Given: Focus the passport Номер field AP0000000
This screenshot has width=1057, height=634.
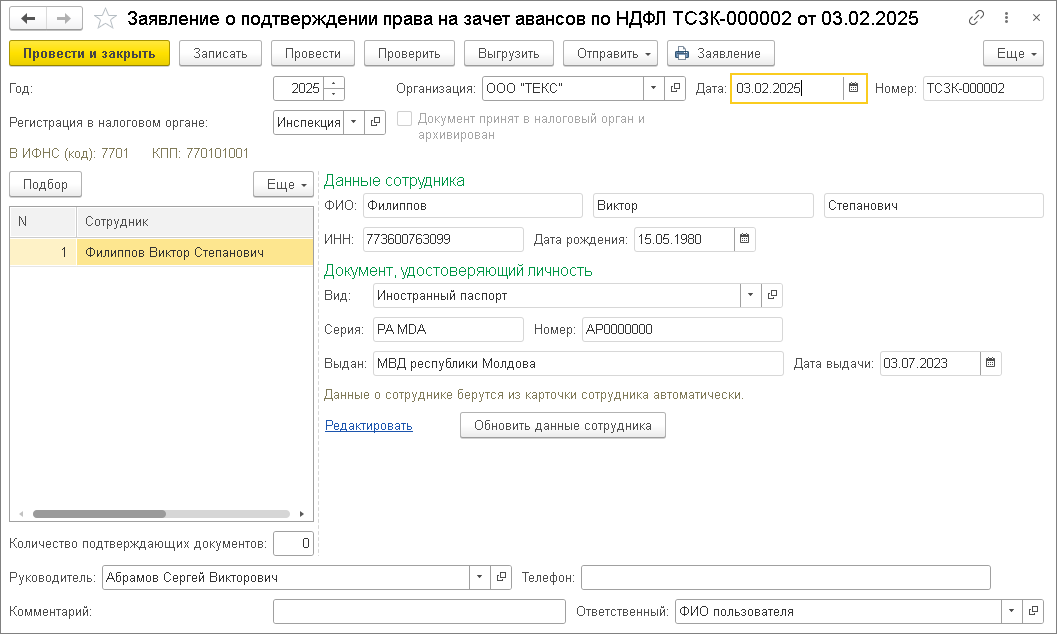Looking at the screenshot, I should (682, 329).
